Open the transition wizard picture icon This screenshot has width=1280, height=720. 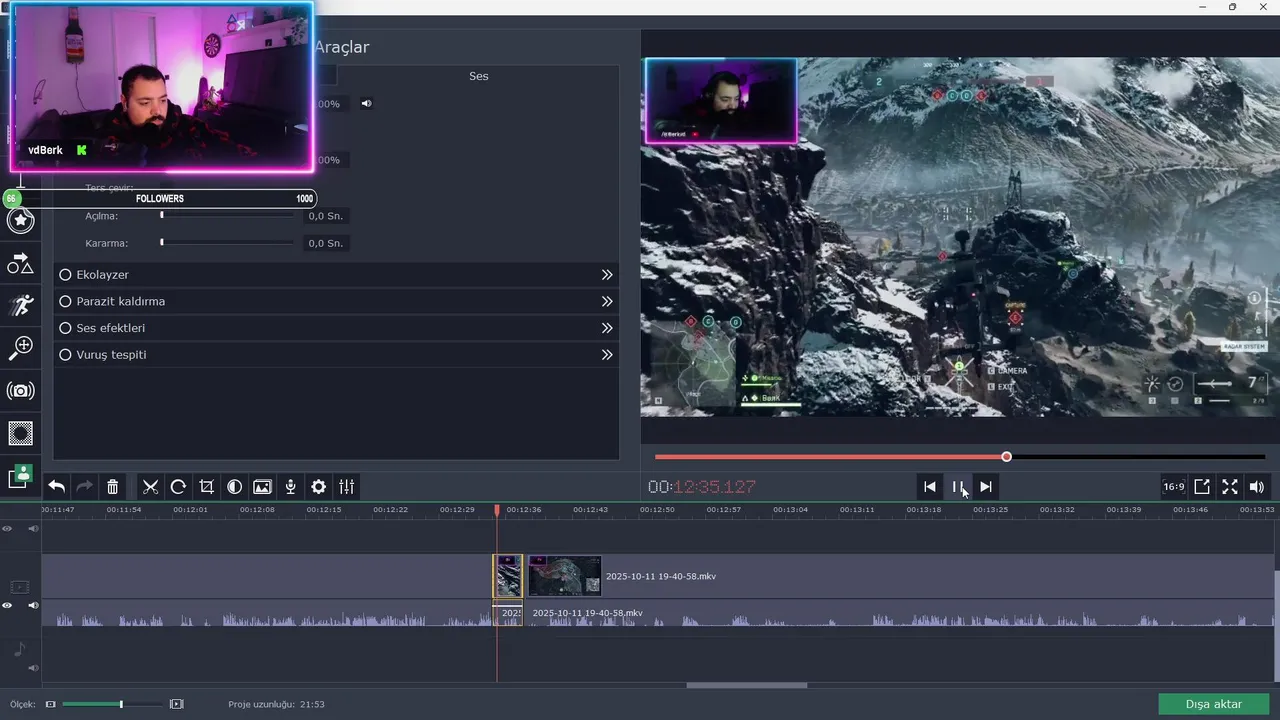point(262,486)
